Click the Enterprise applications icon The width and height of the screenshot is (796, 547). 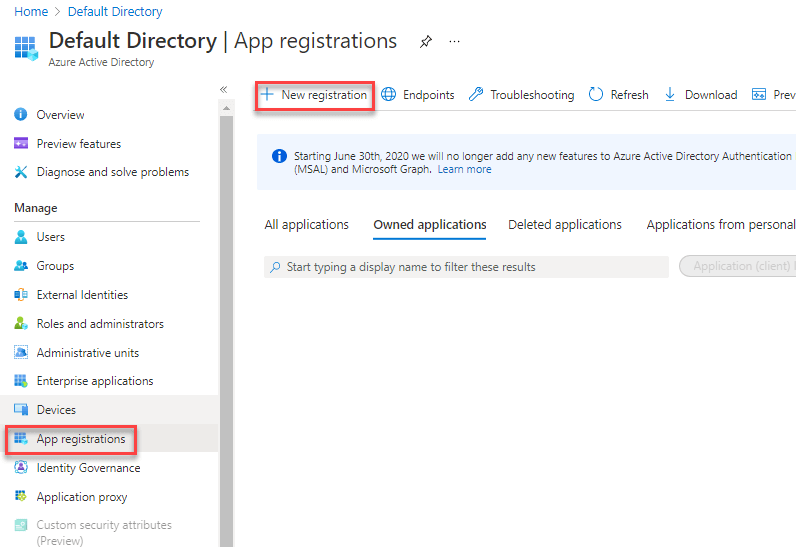tap(21, 381)
